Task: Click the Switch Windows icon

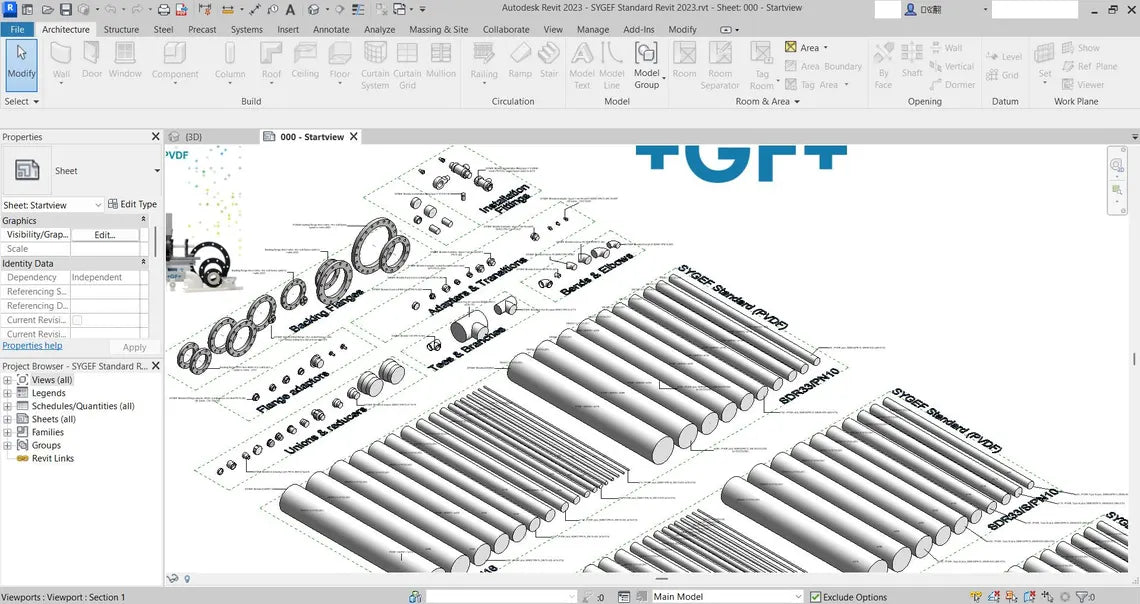Action: coord(400,9)
